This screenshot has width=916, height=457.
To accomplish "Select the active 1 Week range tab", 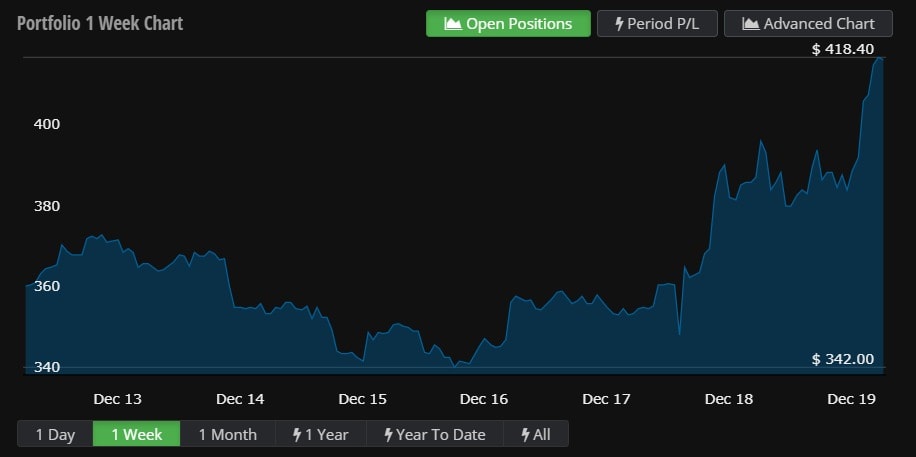I will click(x=136, y=434).
